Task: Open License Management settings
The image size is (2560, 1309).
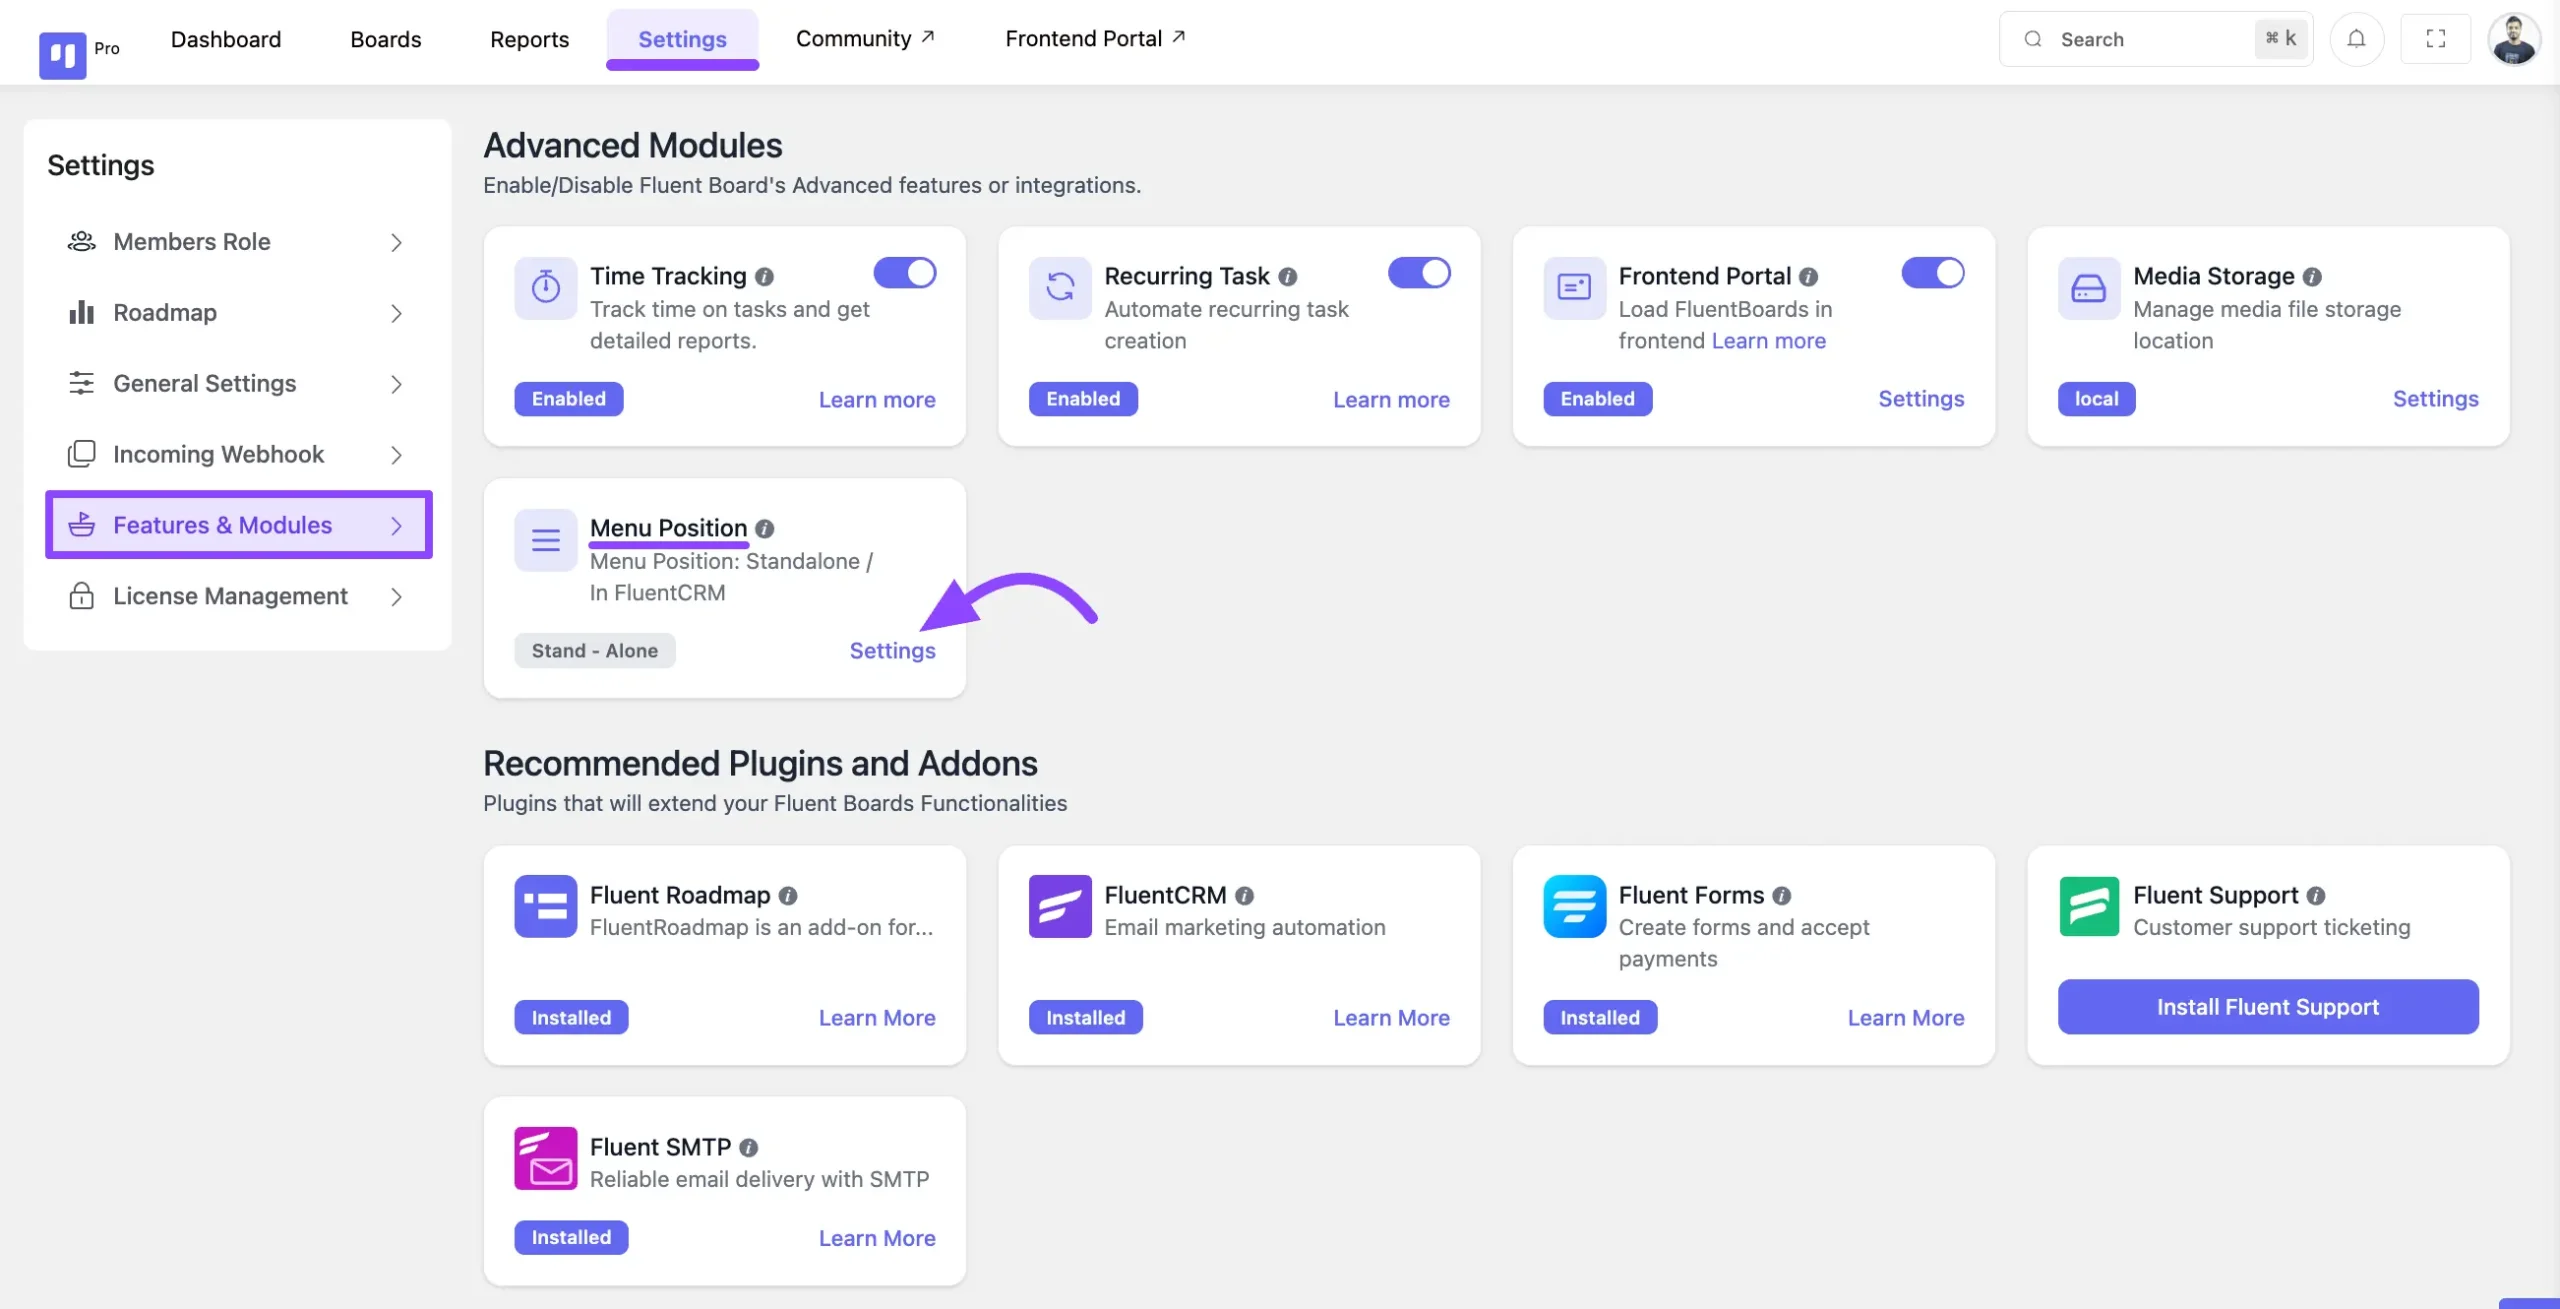Action: pos(237,596)
